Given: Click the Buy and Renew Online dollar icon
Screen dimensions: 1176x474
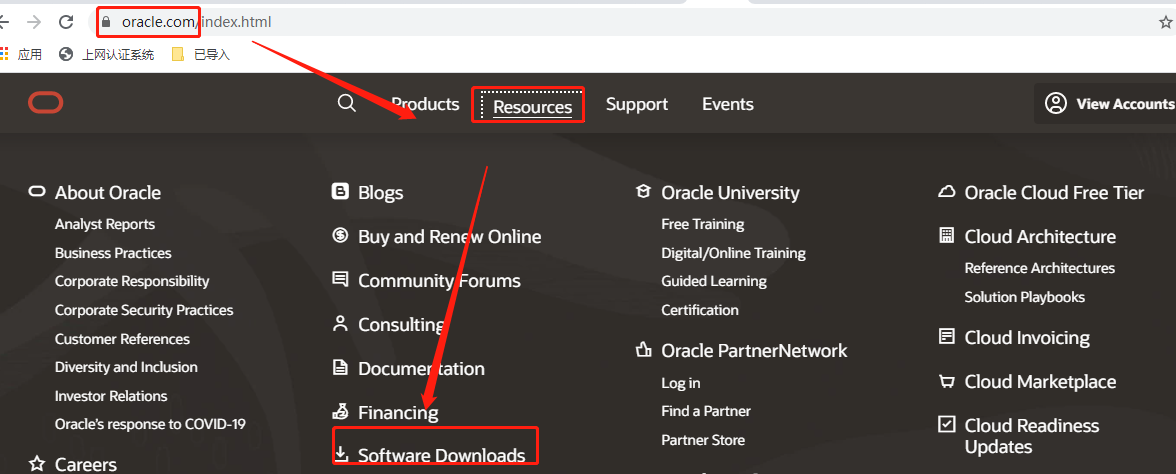Looking at the screenshot, I should pos(340,236).
